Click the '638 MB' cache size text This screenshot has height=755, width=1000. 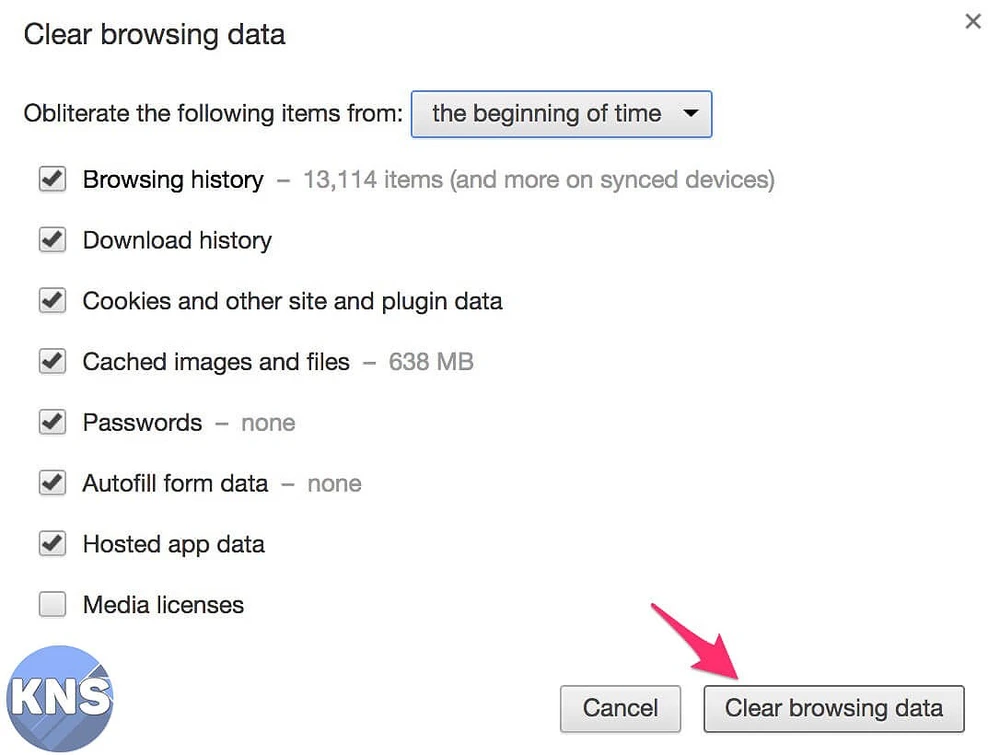(431, 362)
